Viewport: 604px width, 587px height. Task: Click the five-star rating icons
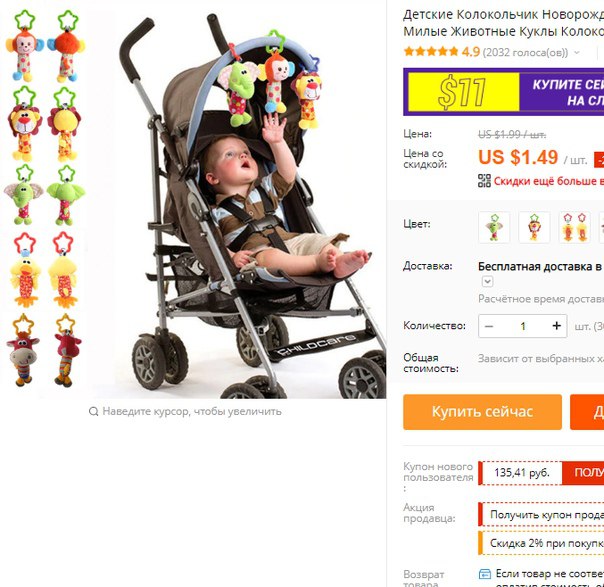pyautogui.click(x=431, y=51)
